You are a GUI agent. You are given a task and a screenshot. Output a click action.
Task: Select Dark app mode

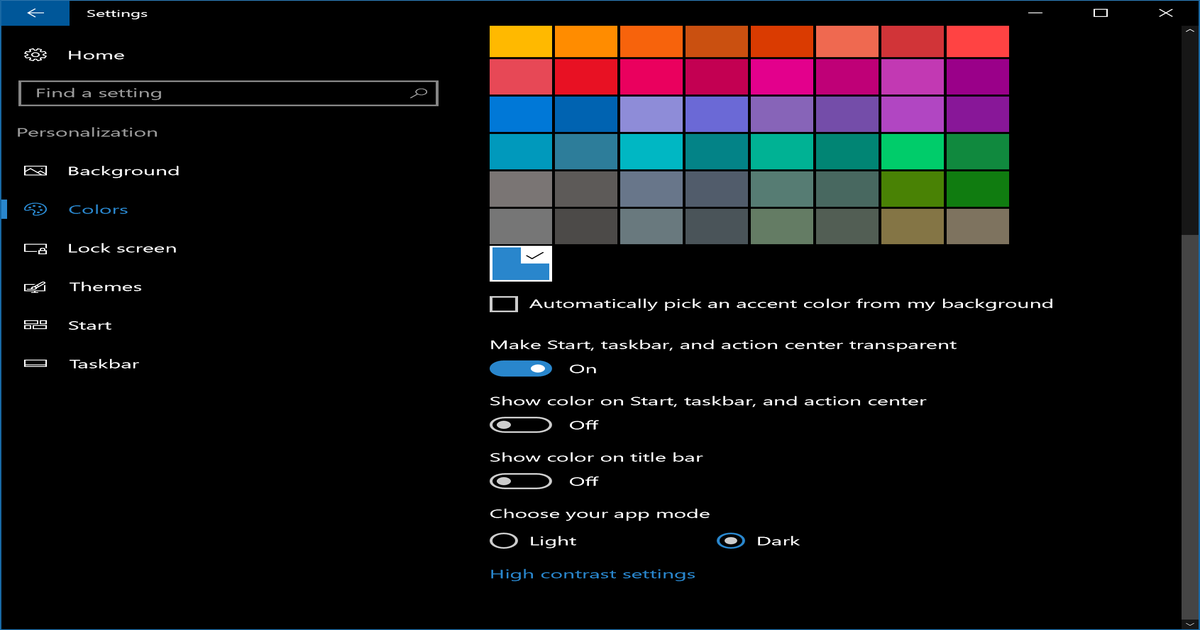[x=731, y=540]
